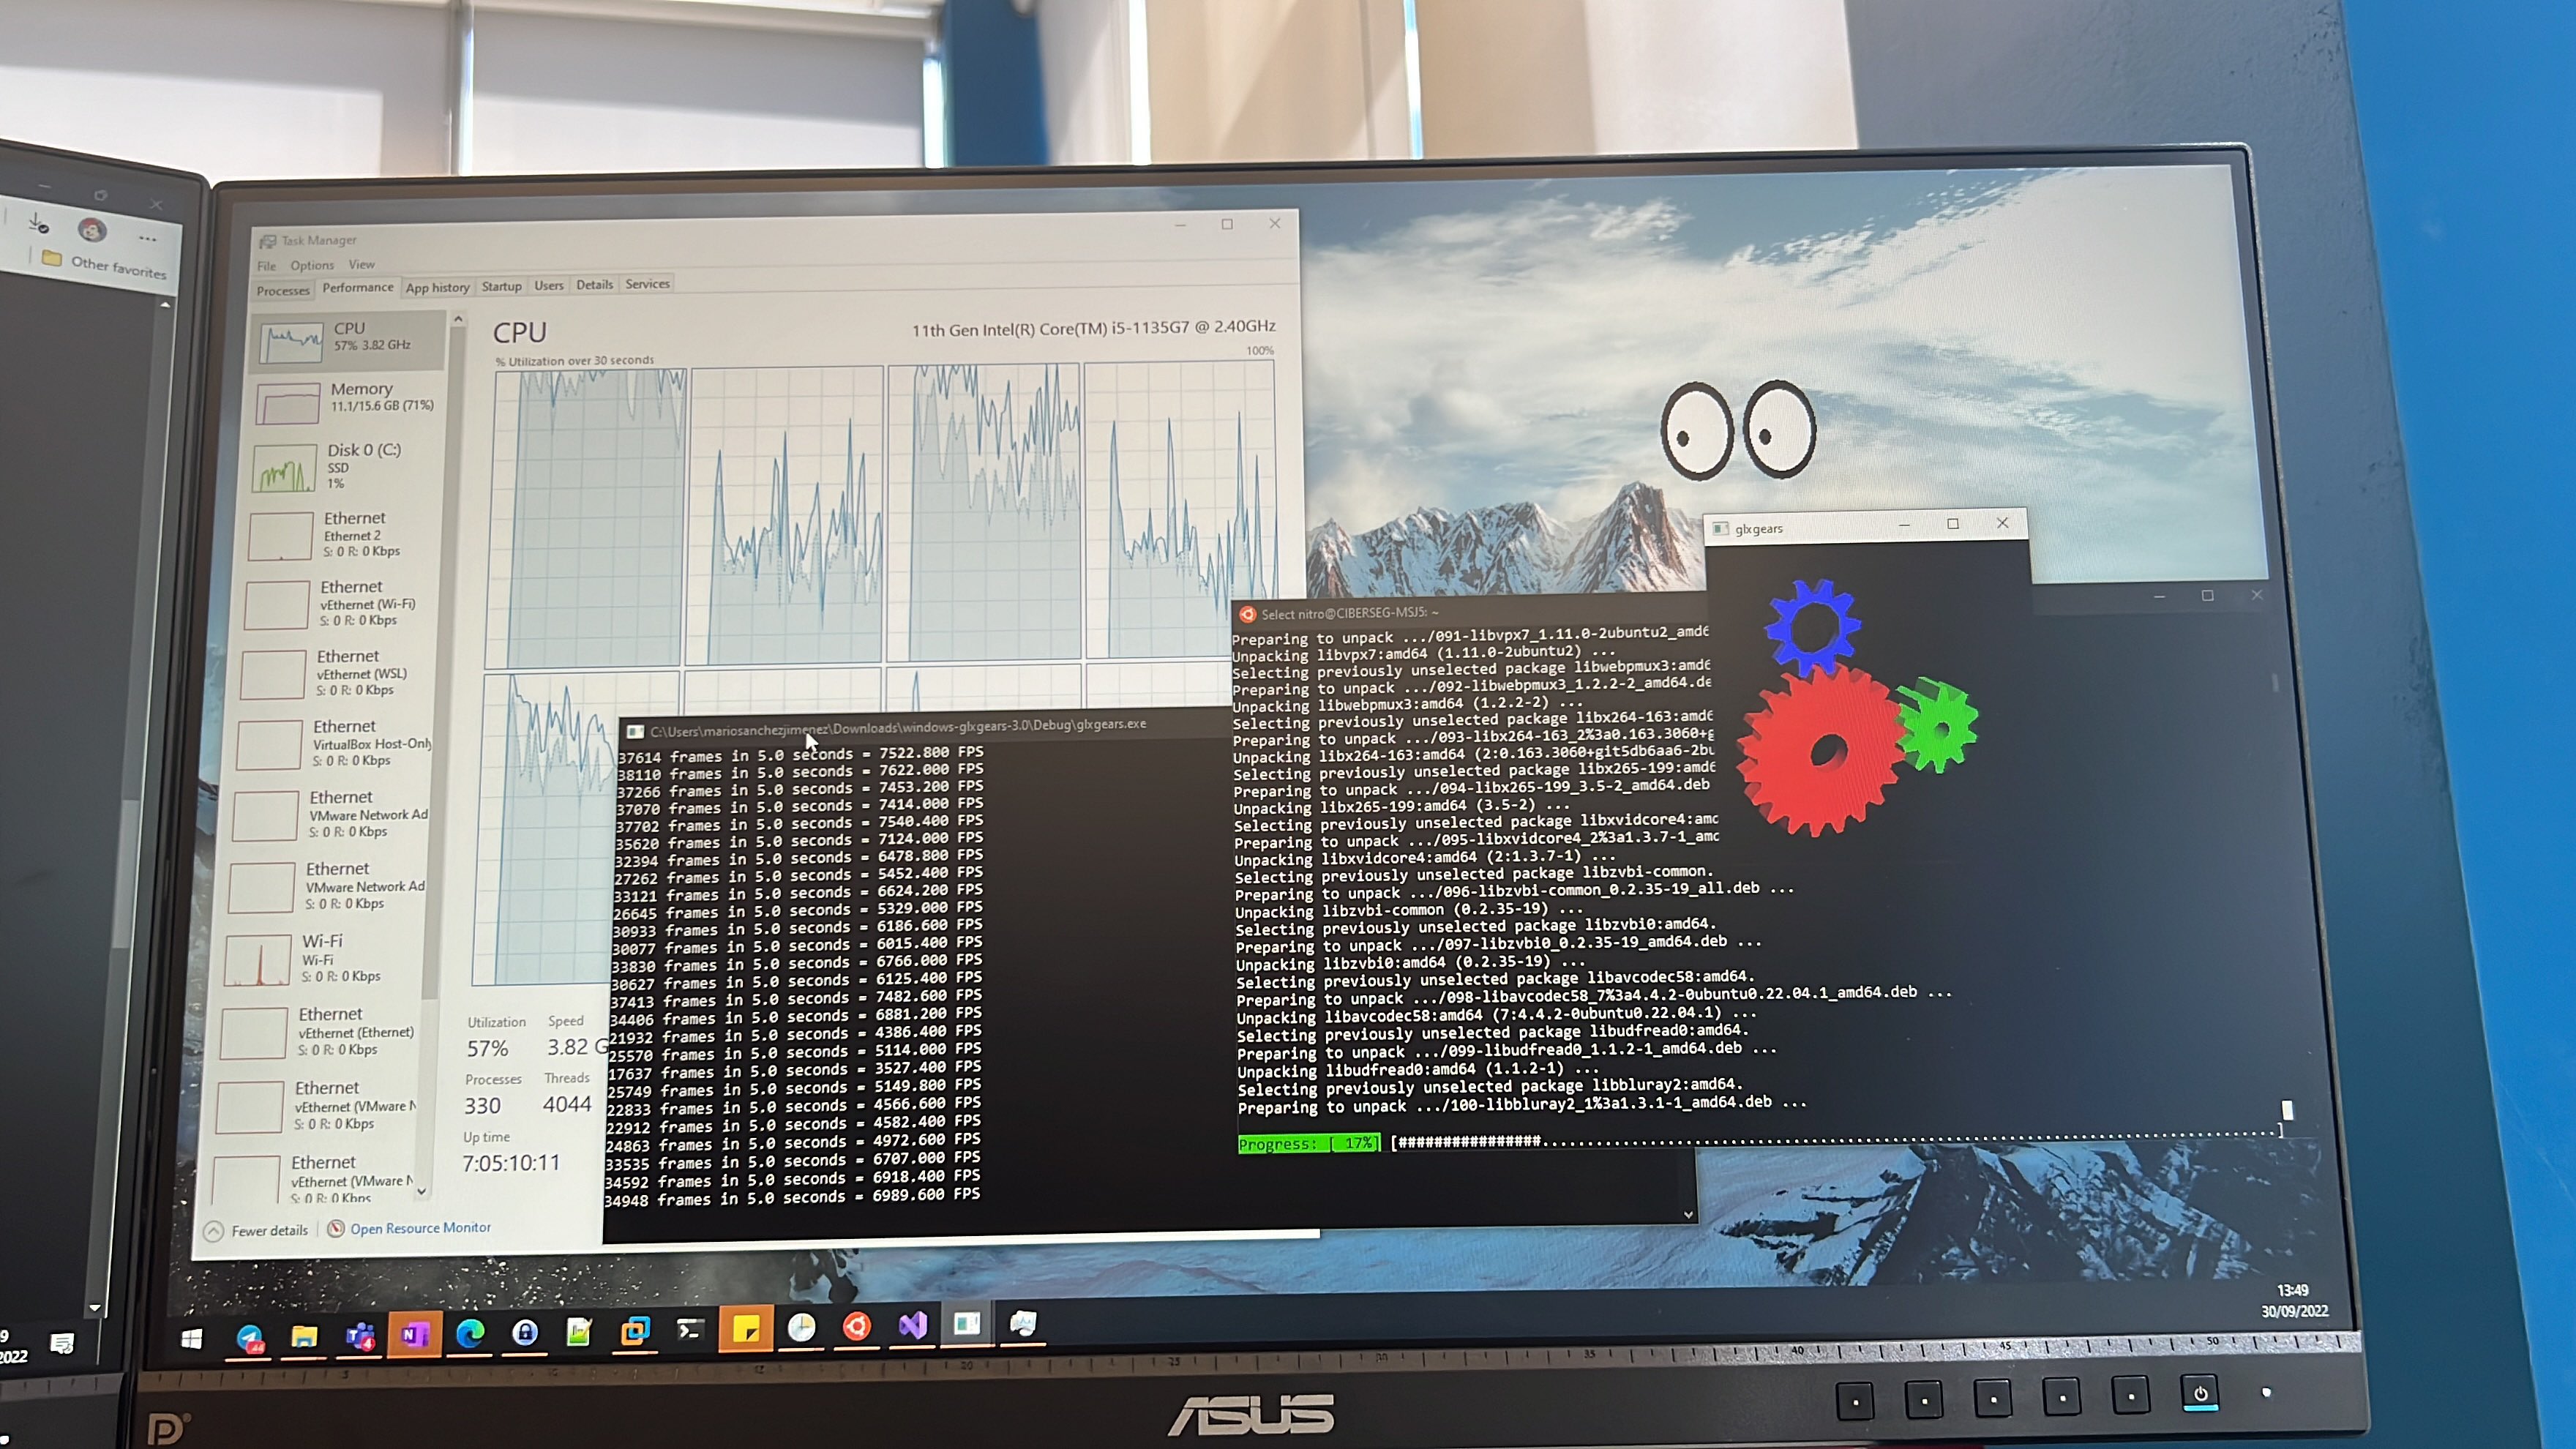This screenshot has height=1449, width=2576.
Task: Open the VMware Workstation taskbar icon
Action: [x=635, y=1331]
